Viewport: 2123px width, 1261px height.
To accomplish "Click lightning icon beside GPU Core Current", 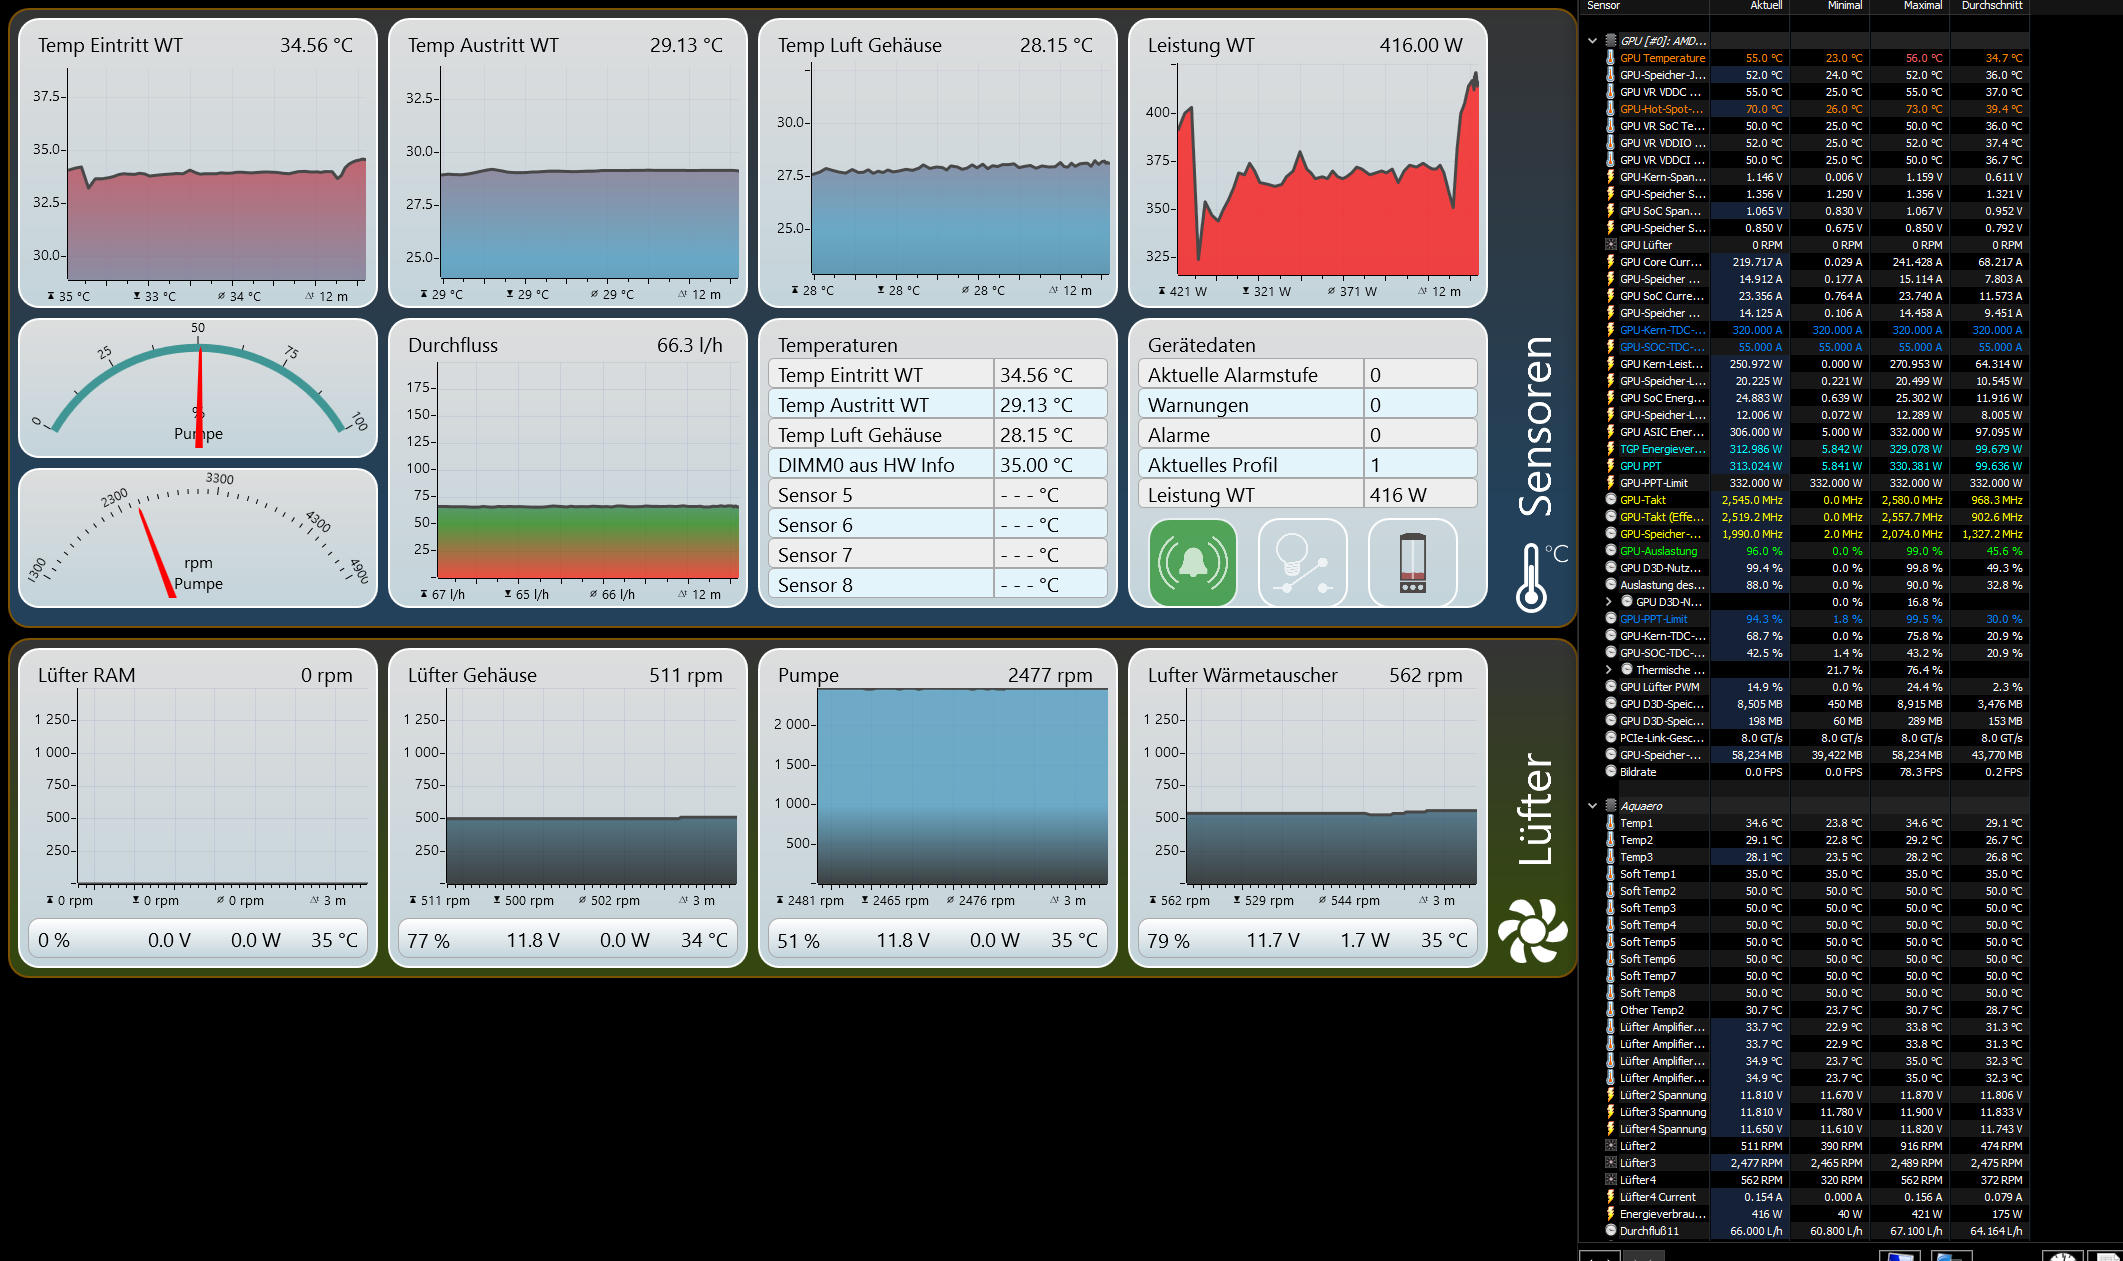I will (1610, 262).
